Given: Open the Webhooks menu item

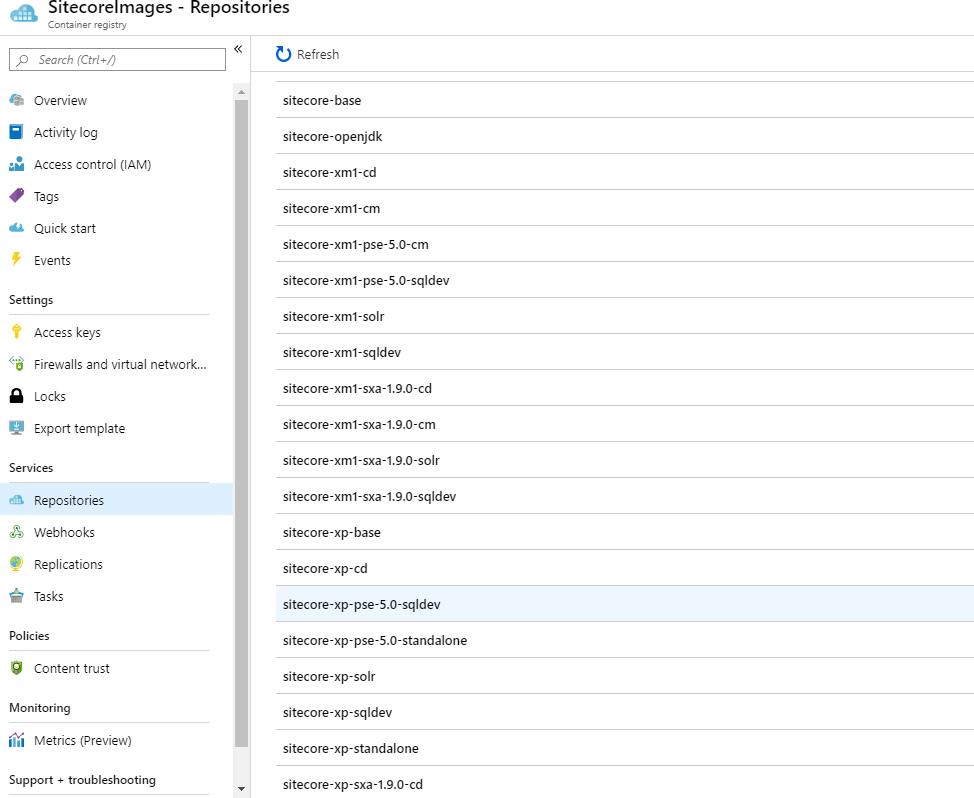Looking at the screenshot, I should (64, 532).
